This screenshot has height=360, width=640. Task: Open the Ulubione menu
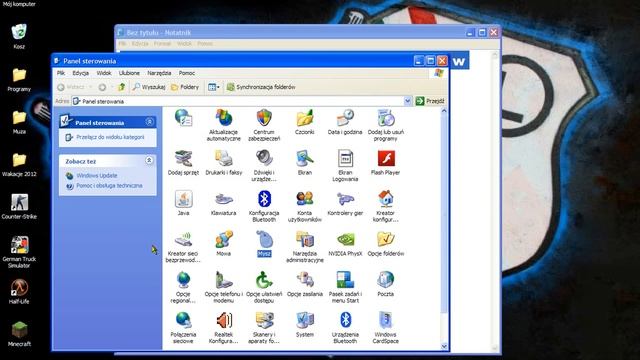pos(129,73)
